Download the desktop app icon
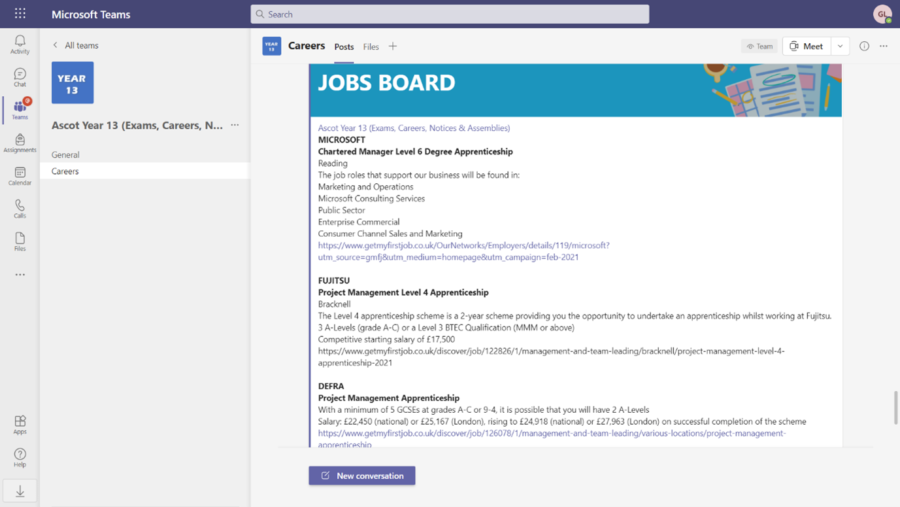 (20, 491)
